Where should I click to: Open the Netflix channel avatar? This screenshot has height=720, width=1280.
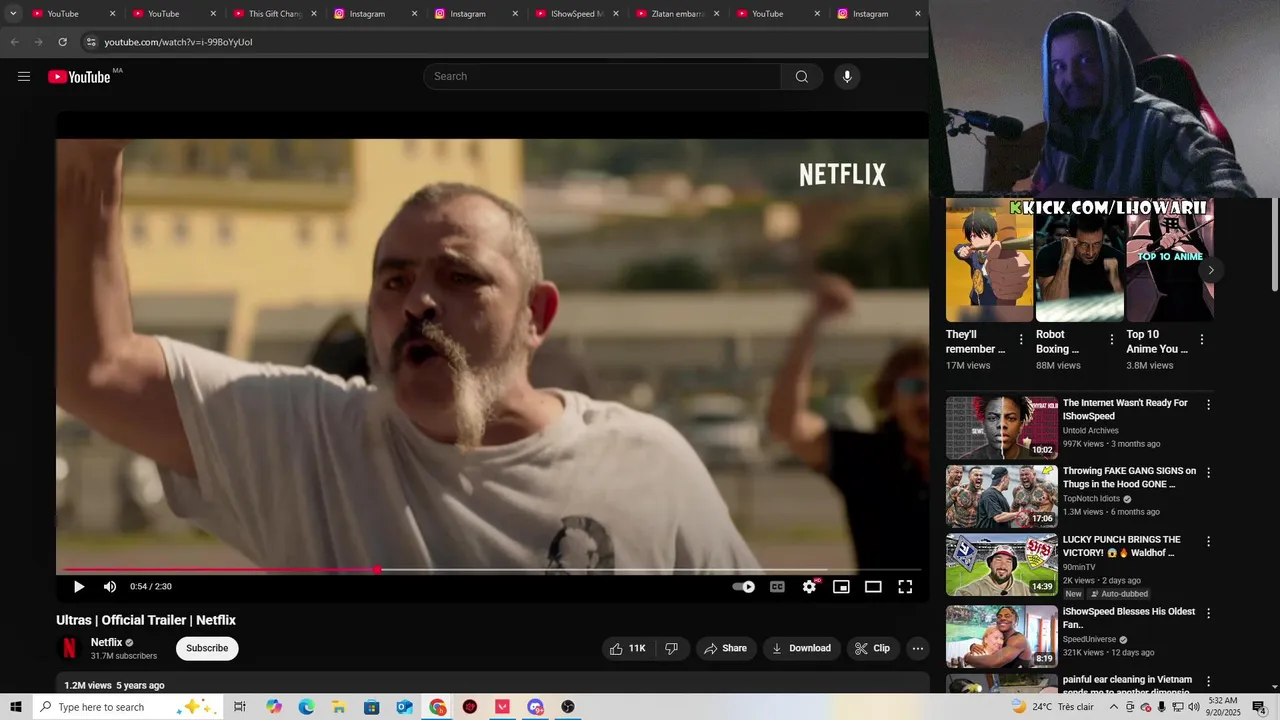[x=69, y=648]
